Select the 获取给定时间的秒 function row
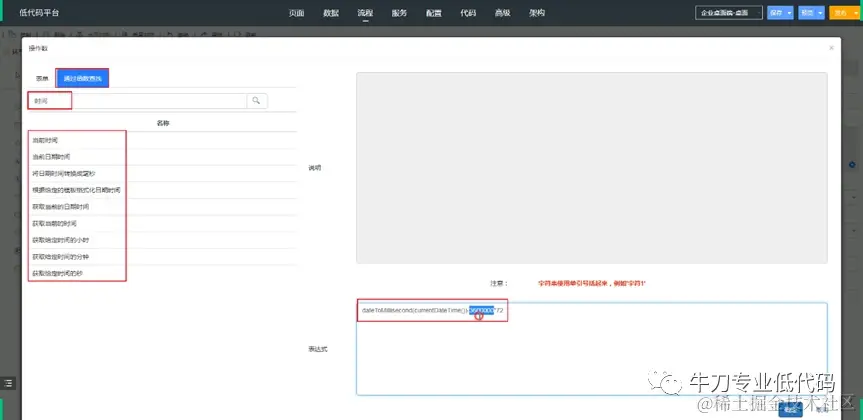This screenshot has height=420, width=863. click(x=162, y=273)
